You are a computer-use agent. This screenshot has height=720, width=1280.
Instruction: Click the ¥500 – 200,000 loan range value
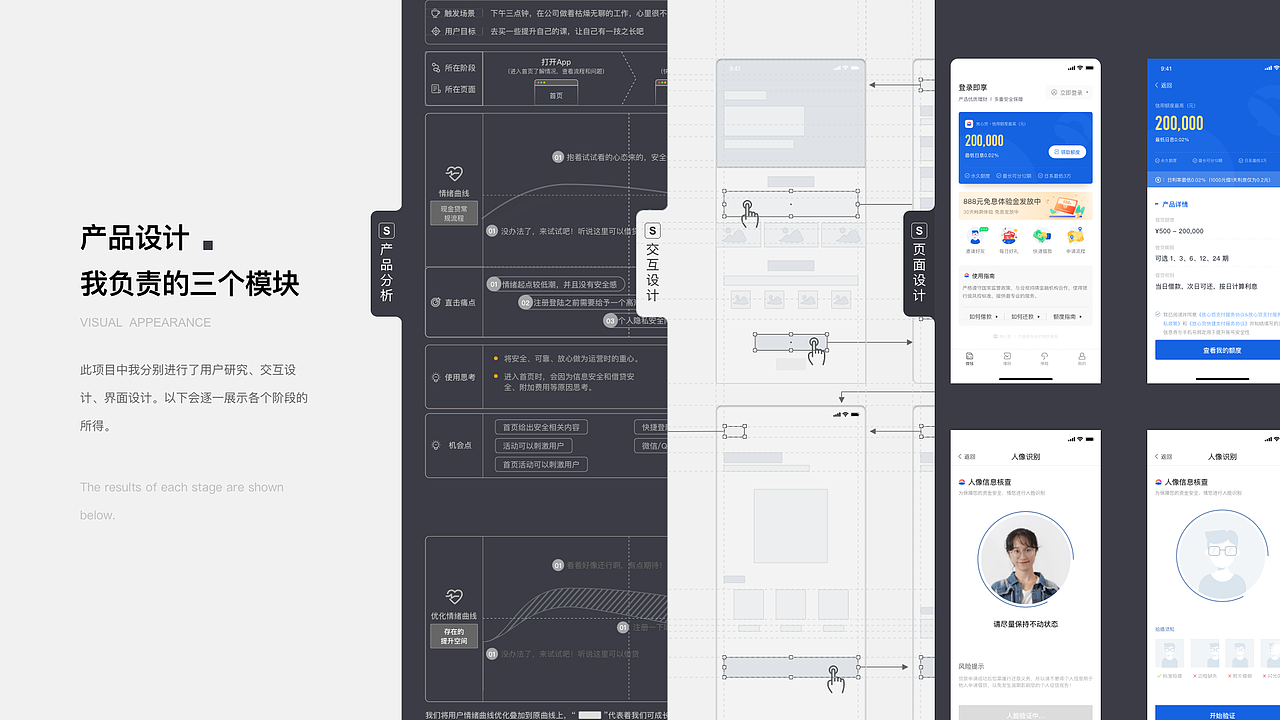[1180, 231]
